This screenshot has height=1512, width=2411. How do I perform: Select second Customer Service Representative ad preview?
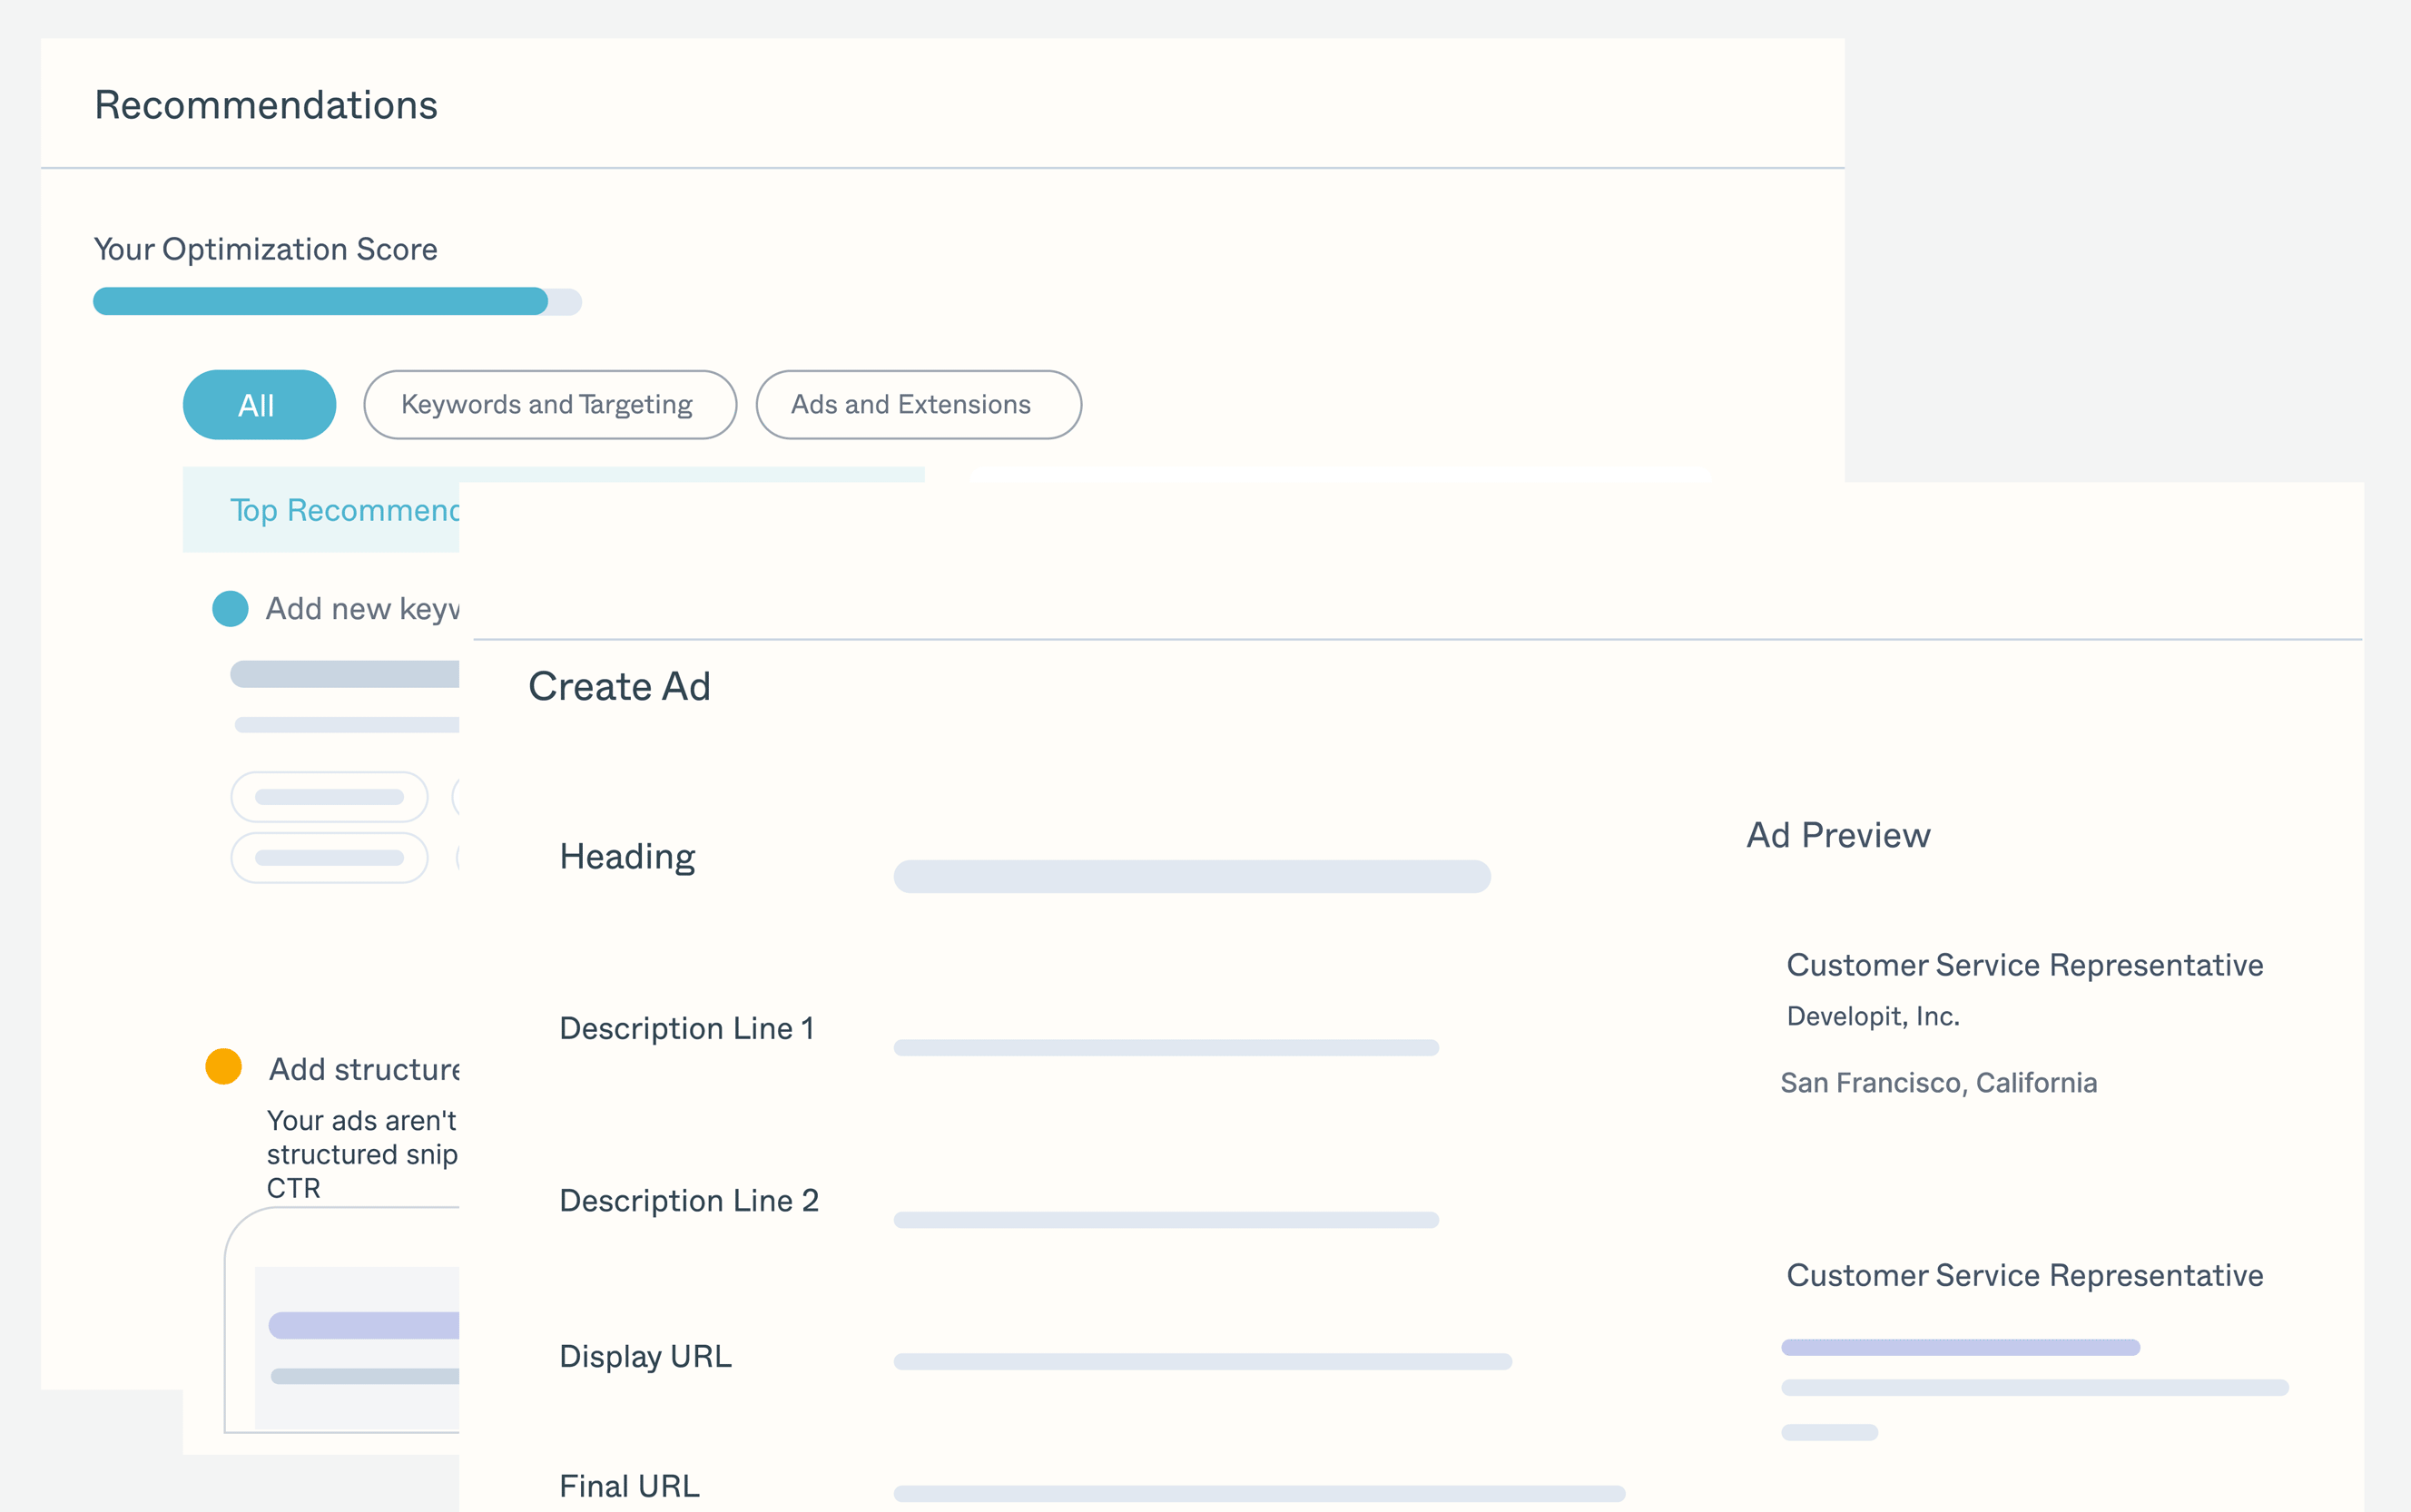2024,1275
